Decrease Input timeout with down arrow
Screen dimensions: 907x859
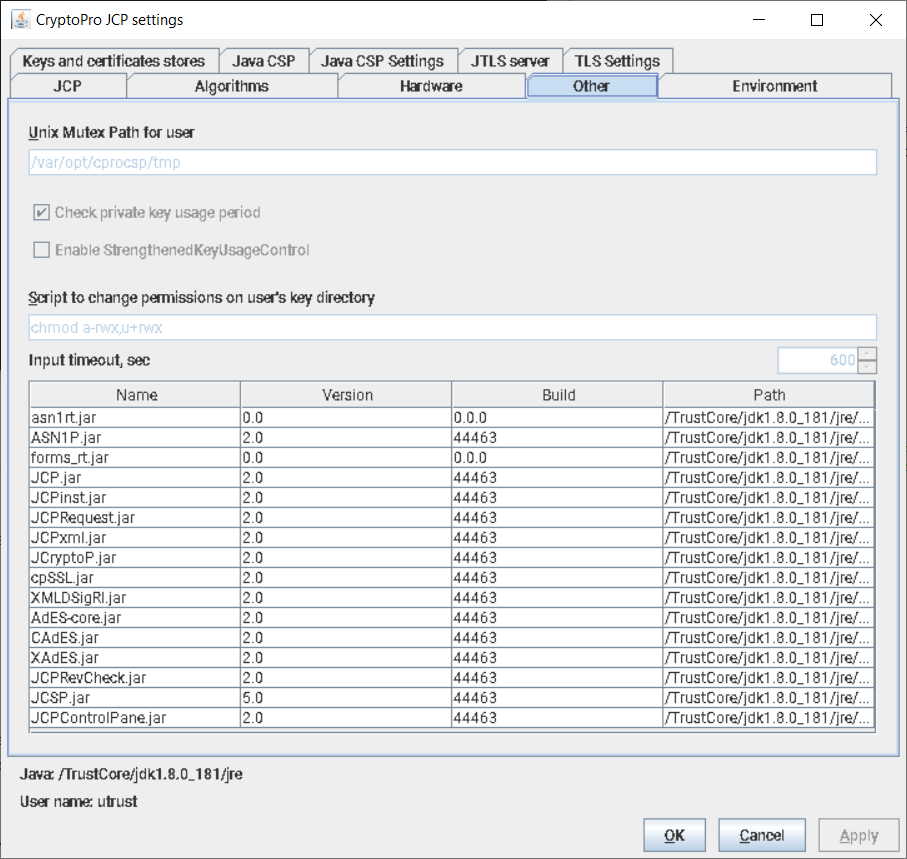click(x=868, y=366)
